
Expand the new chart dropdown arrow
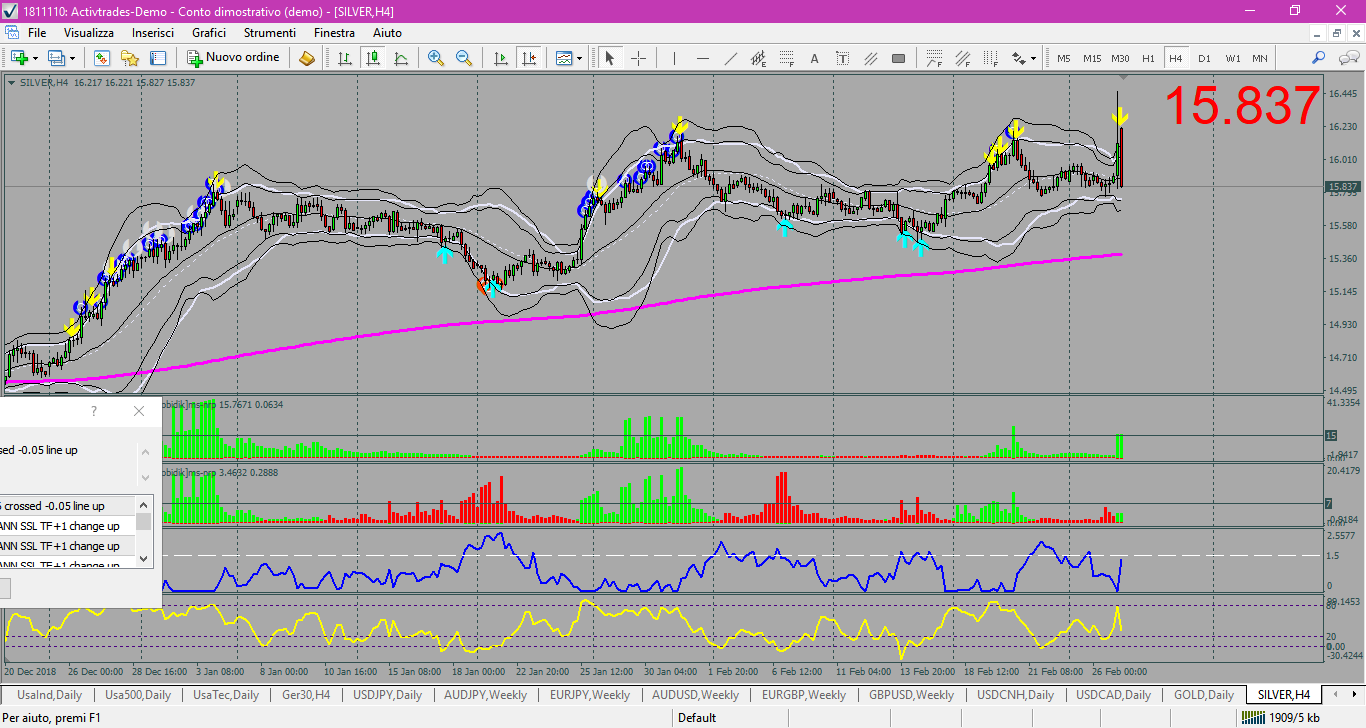pos(35,58)
